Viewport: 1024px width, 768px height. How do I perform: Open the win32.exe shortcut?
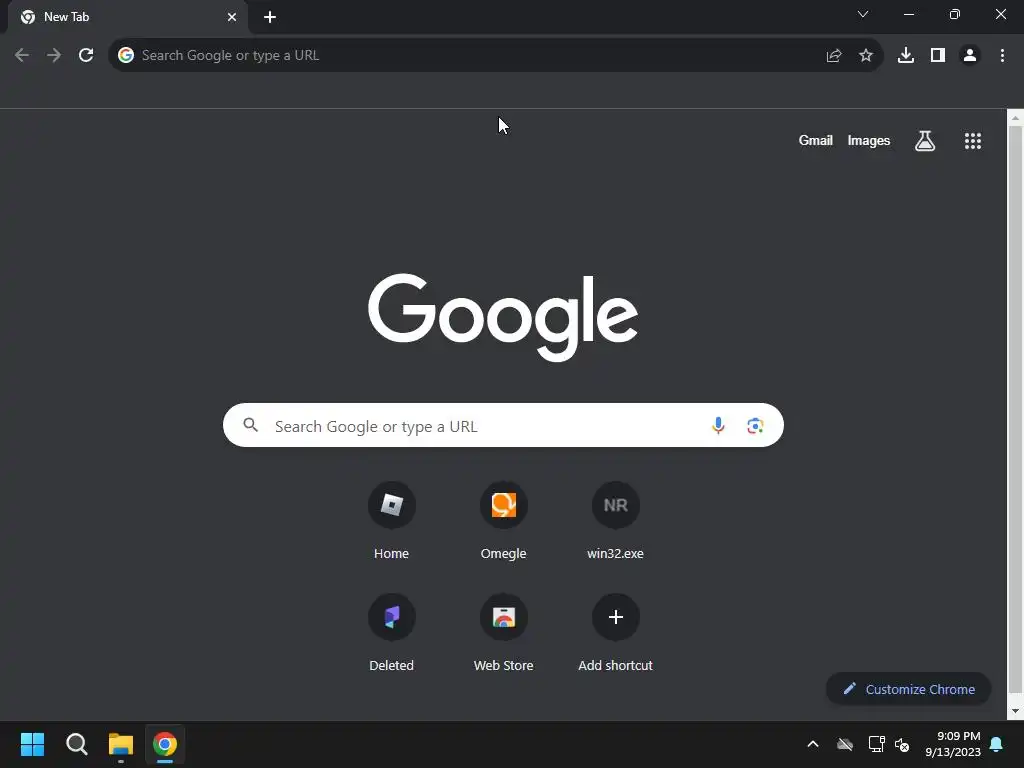coord(615,520)
